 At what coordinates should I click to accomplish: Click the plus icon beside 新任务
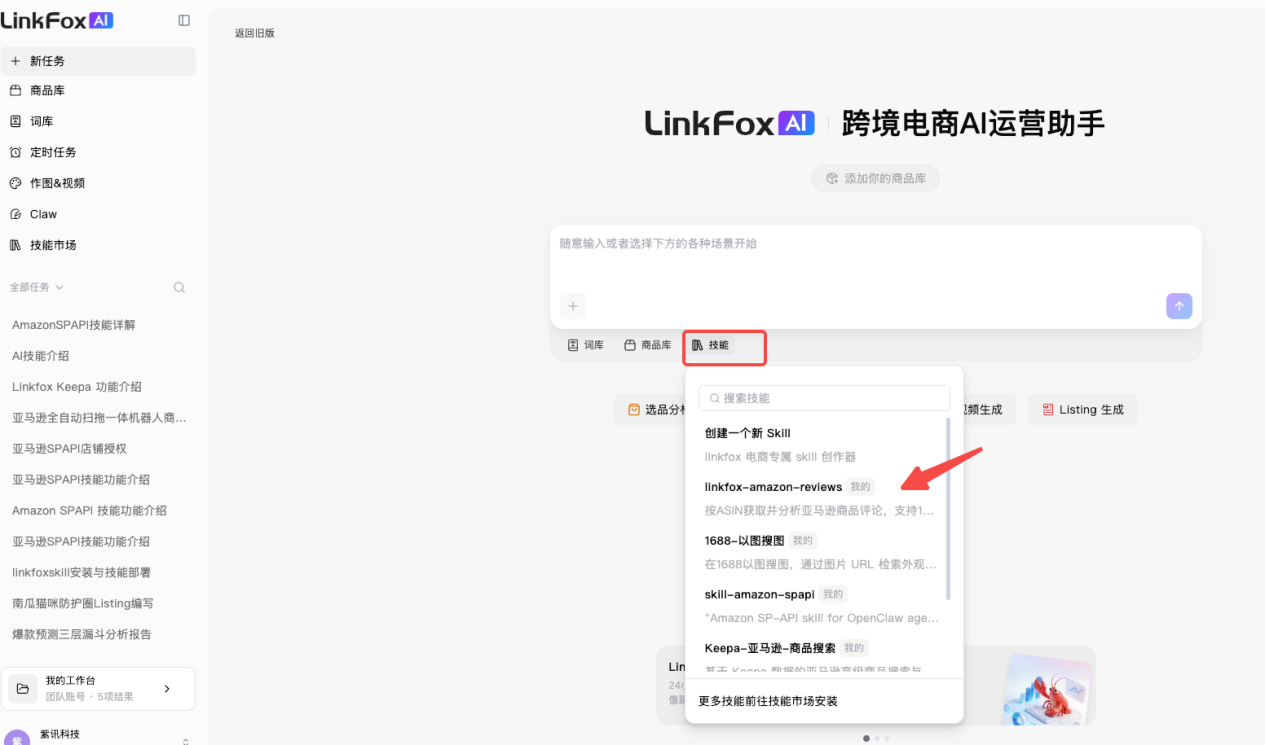point(15,61)
